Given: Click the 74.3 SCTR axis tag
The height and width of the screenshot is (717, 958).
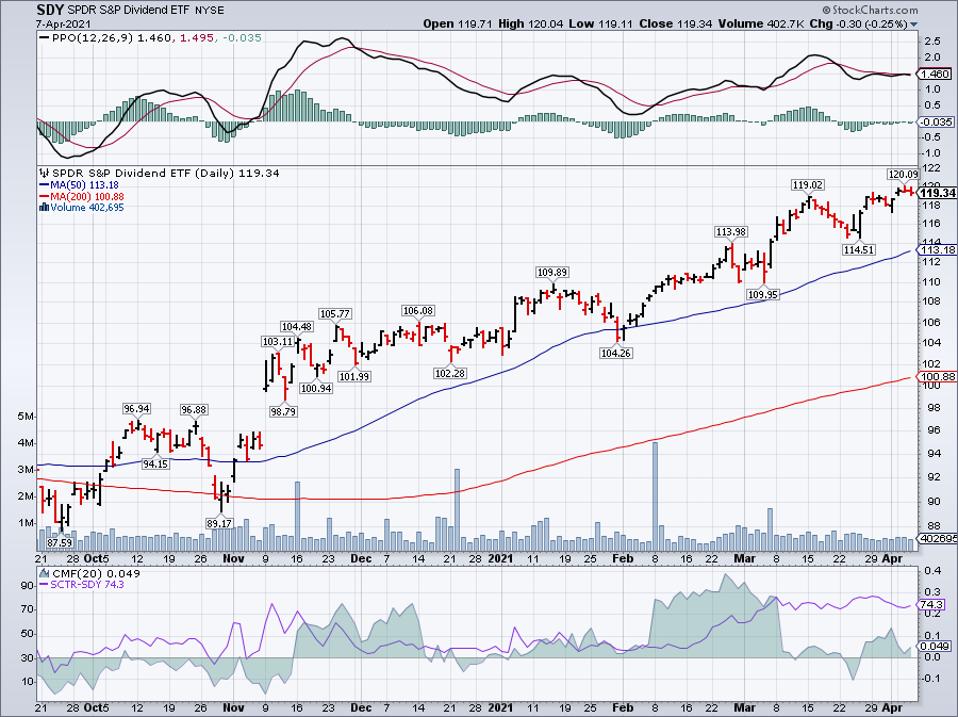Looking at the screenshot, I should tap(932, 605).
